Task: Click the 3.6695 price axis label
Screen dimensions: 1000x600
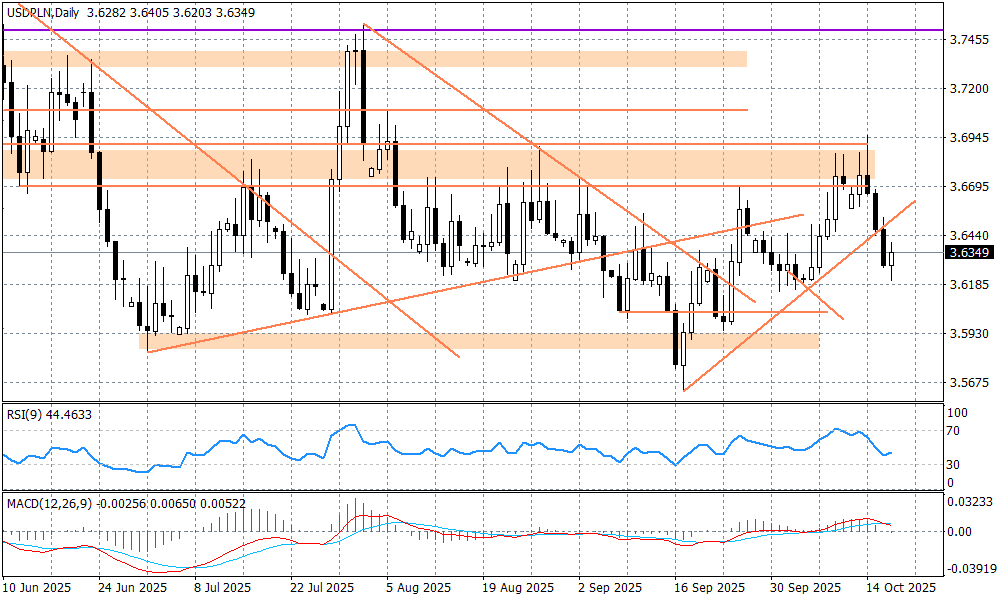Action: click(x=968, y=187)
